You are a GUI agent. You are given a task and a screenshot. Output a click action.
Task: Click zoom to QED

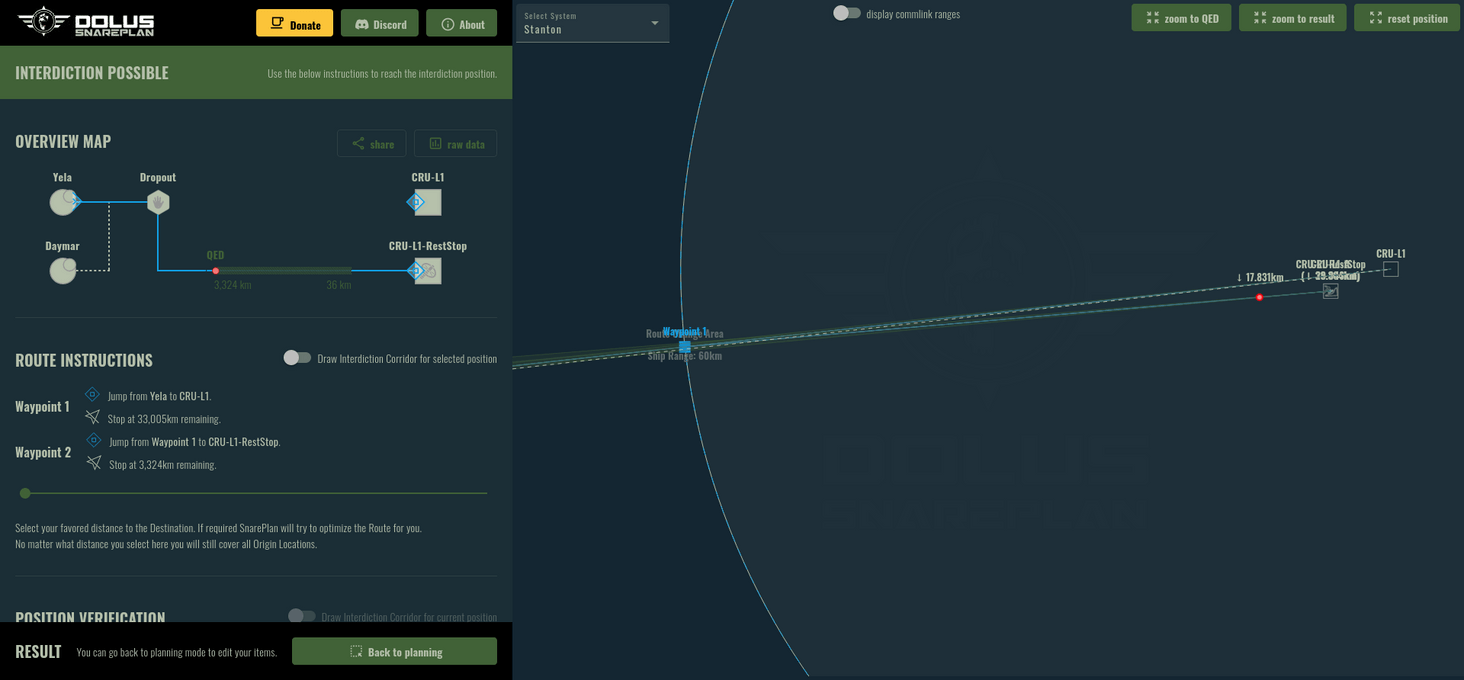click(x=1181, y=17)
